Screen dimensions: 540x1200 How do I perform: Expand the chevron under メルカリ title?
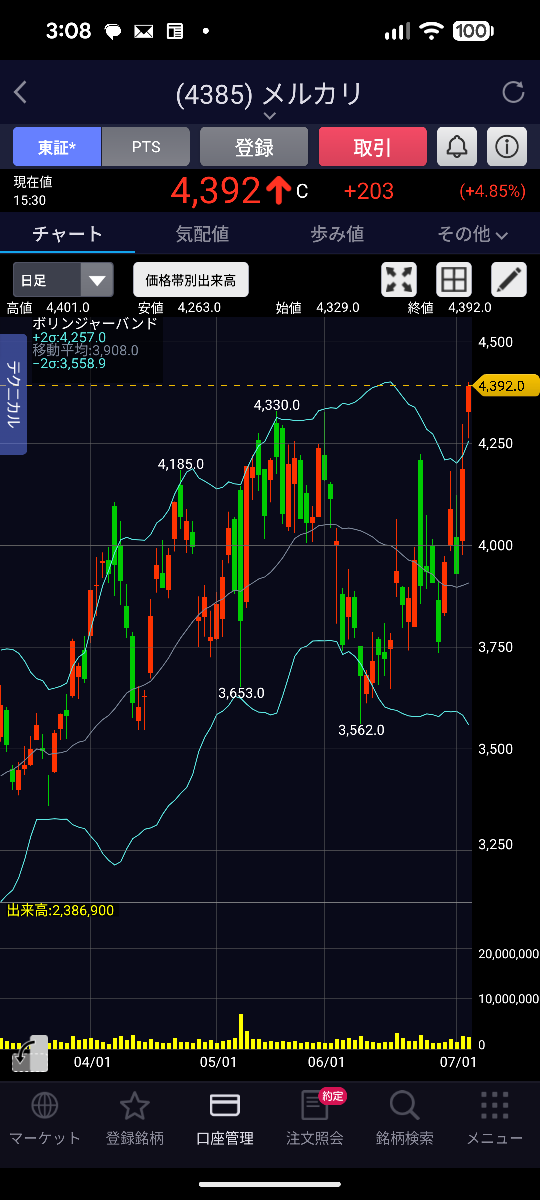(x=269, y=116)
